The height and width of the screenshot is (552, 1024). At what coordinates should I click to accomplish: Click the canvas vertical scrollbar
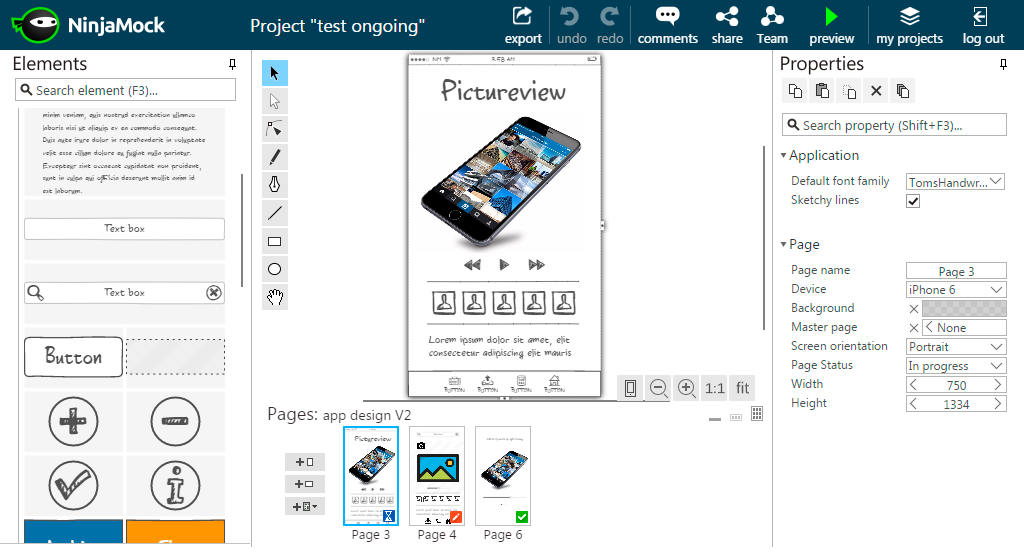(763, 238)
